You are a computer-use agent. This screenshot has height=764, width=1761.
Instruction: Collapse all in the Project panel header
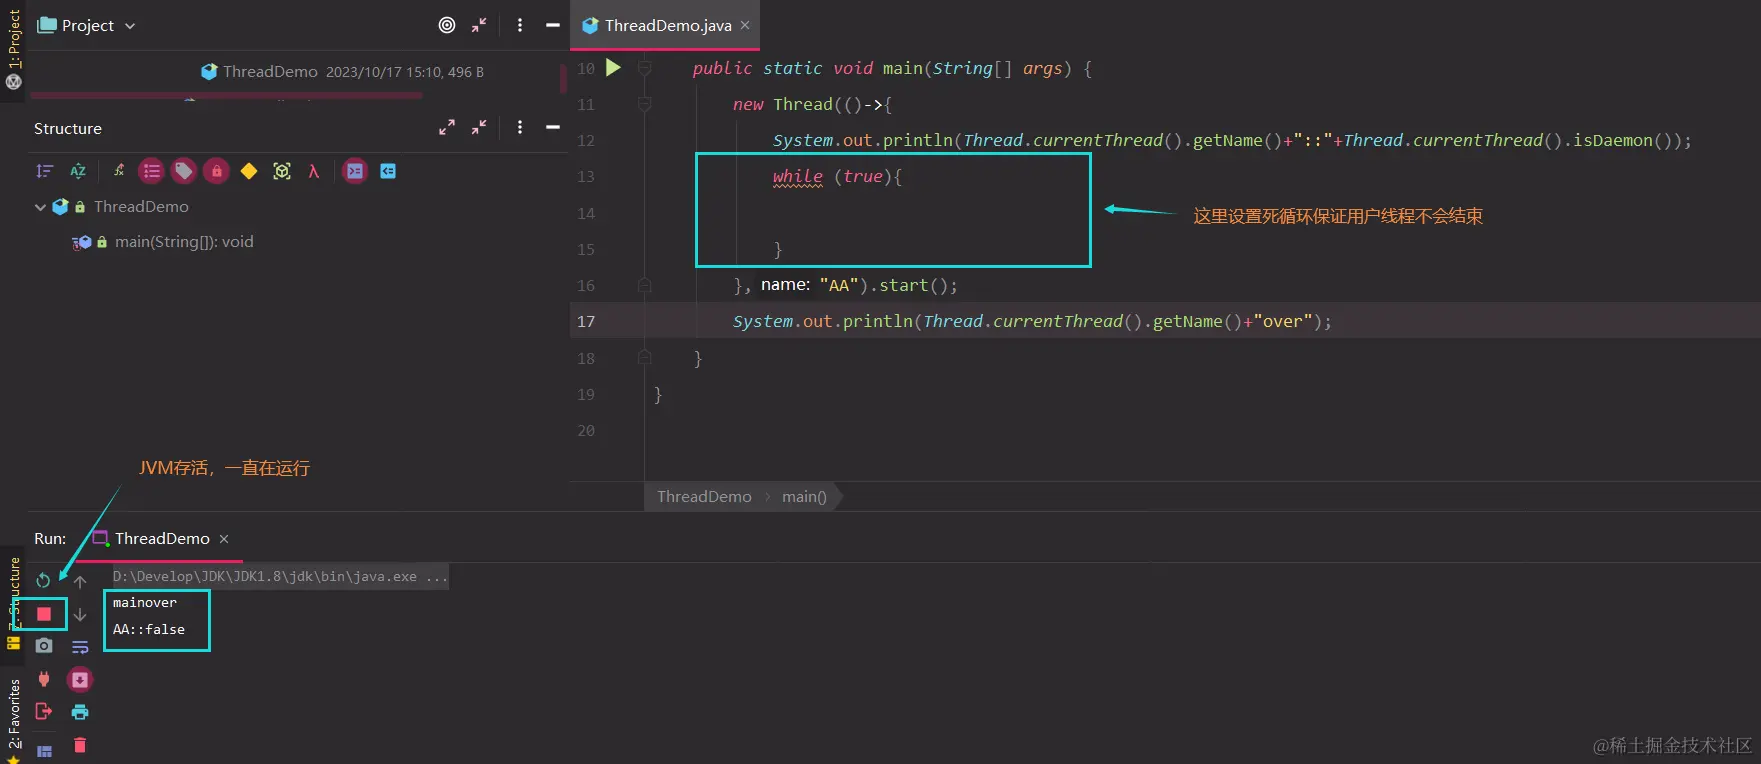480,25
